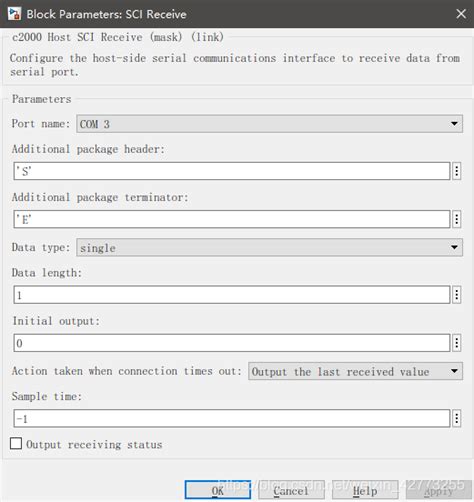
Task: Click the OK button
Action: pyautogui.click(x=218, y=490)
